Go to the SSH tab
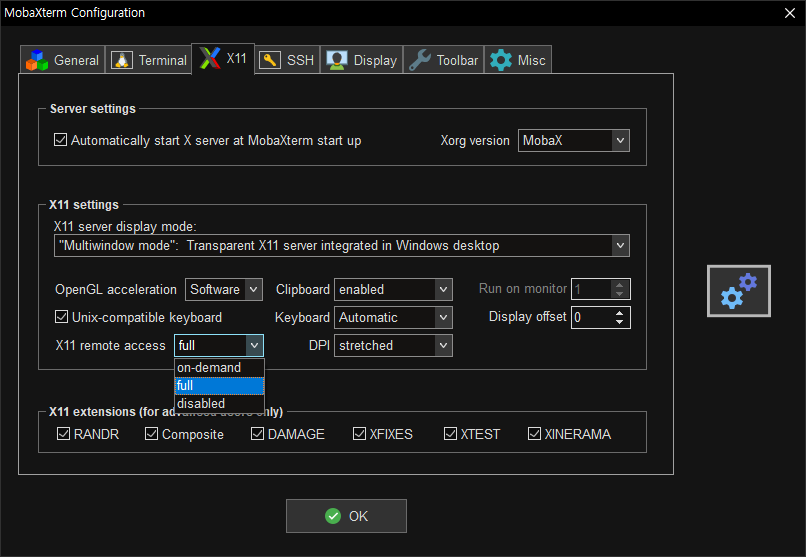The width and height of the screenshot is (806, 557). [287, 60]
